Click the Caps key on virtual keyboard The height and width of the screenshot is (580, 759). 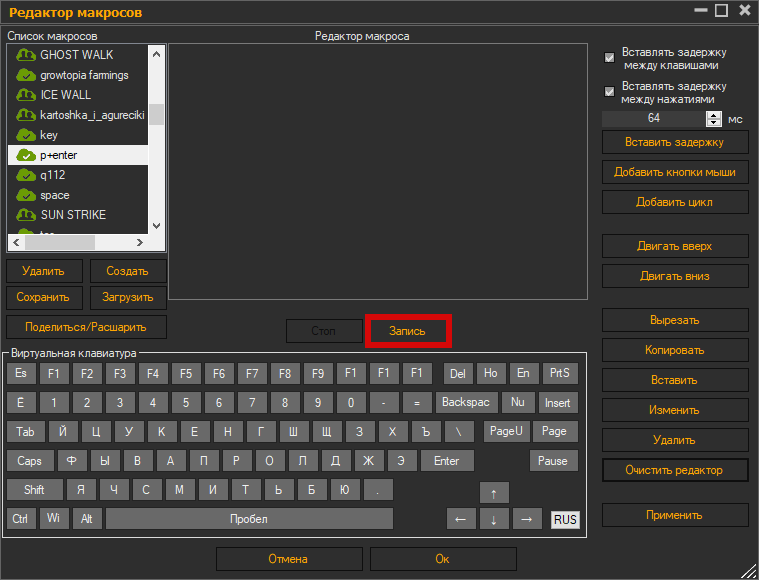coord(30,461)
